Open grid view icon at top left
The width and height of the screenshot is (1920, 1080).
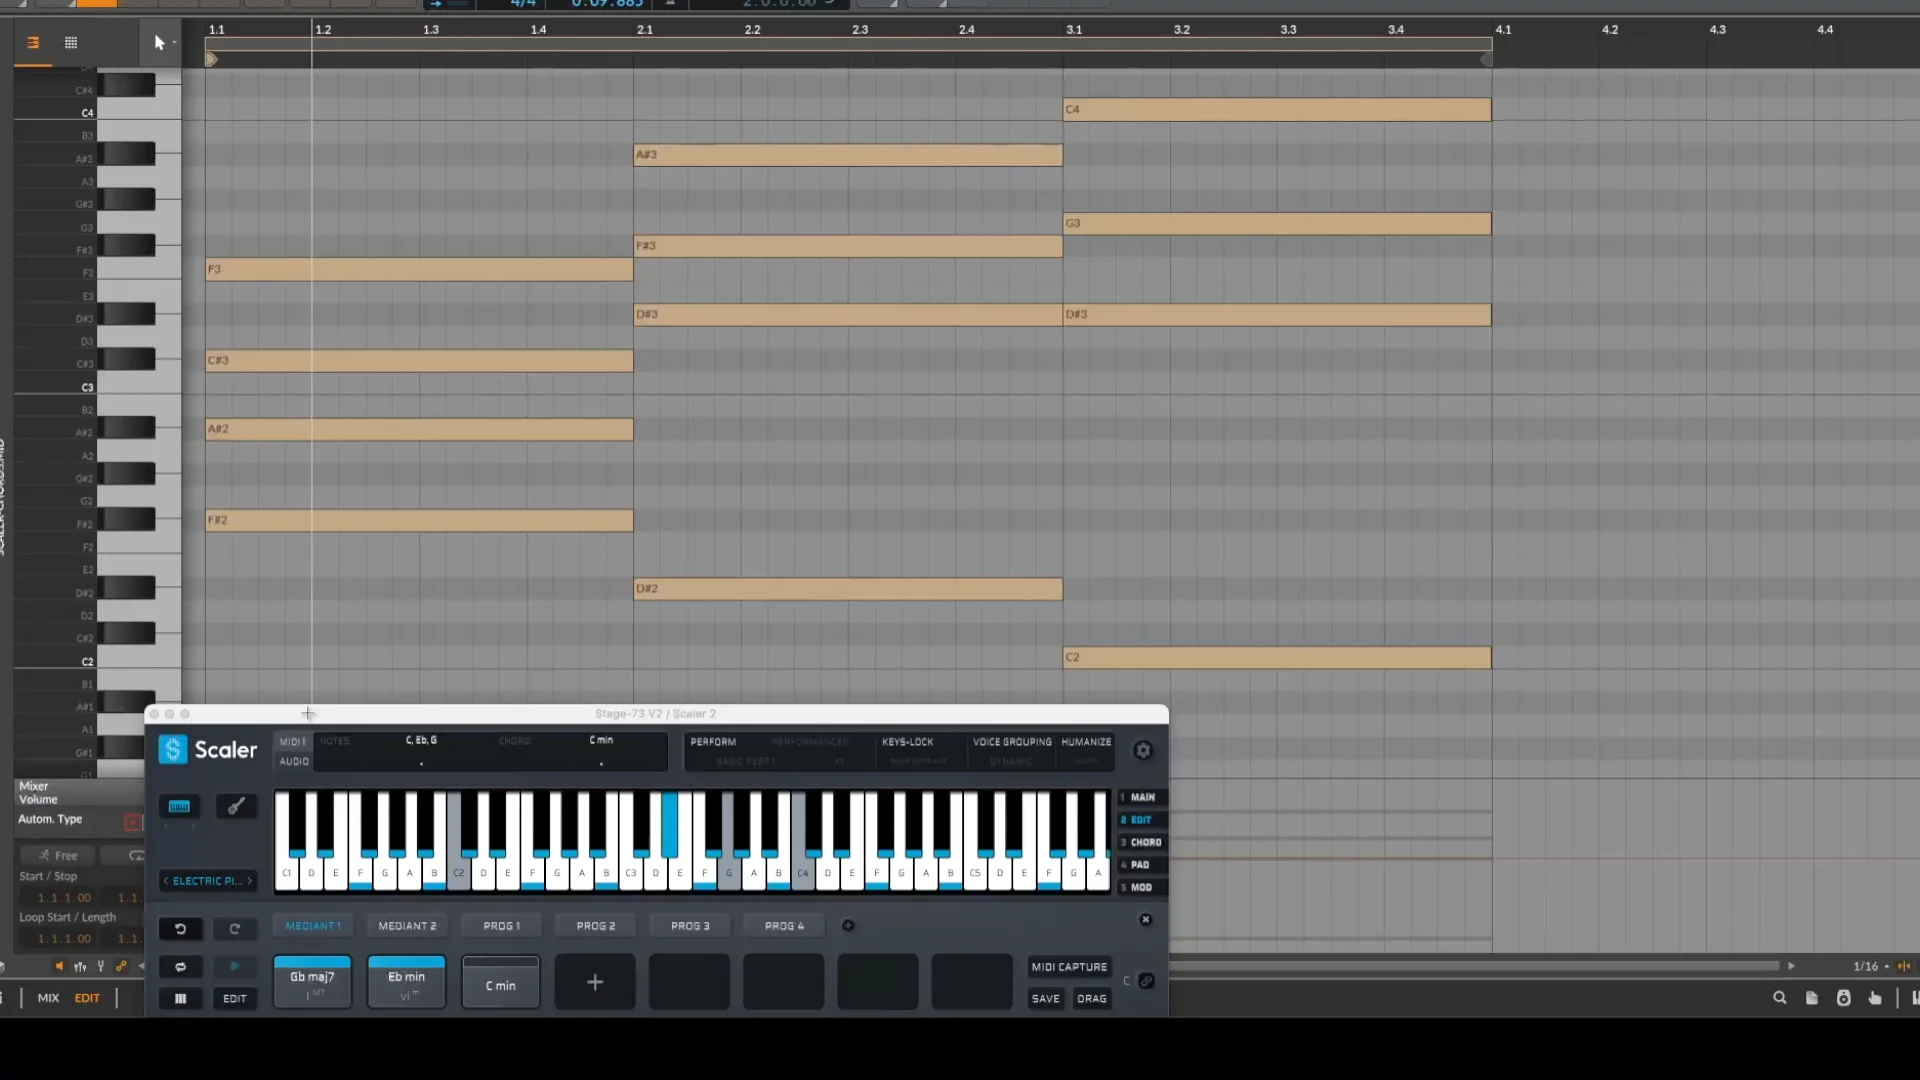(71, 43)
